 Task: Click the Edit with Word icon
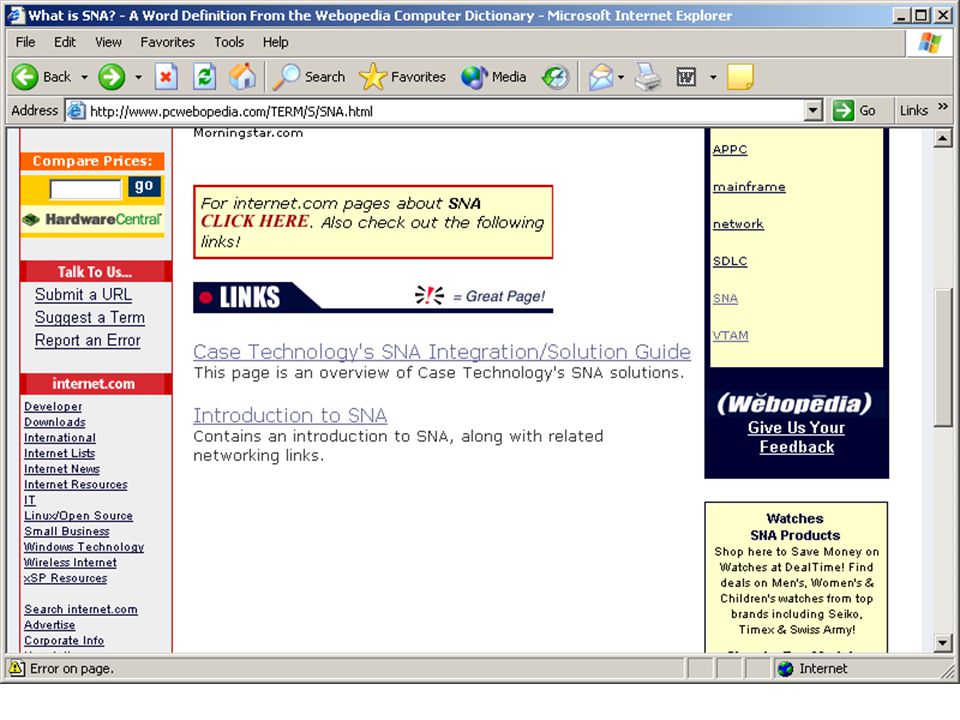tap(686, 77)
